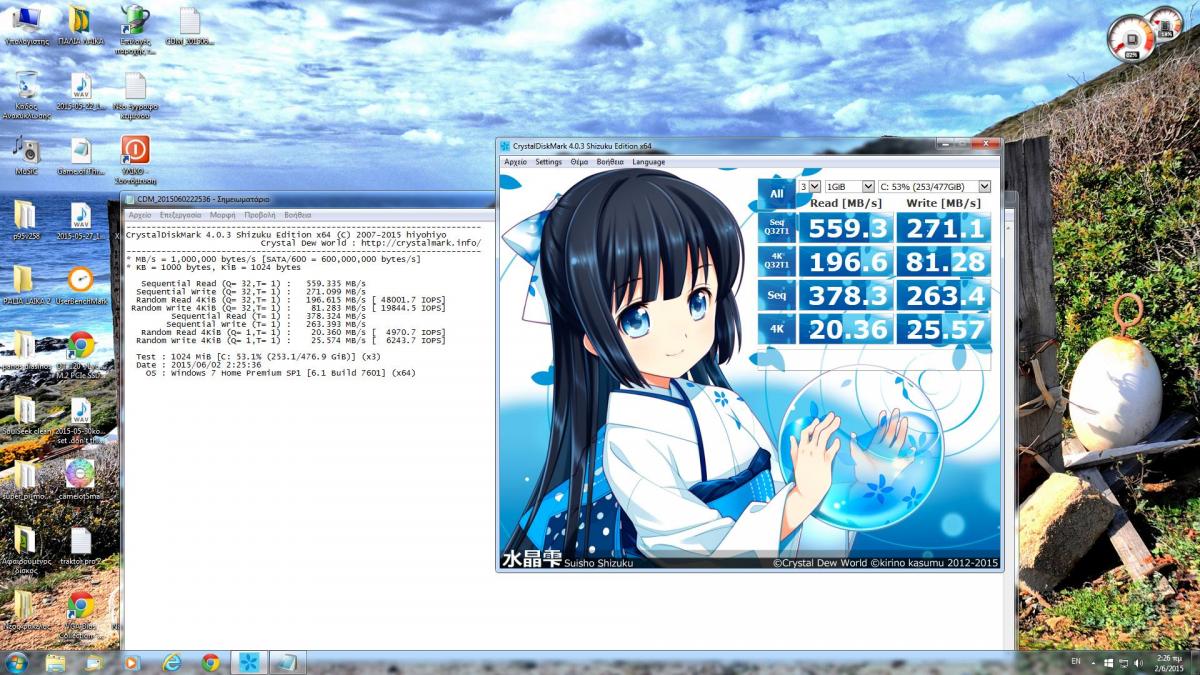
Task: Select the ΠΑΛΙΑ ΛΑΙΚΑ folder icon
Action: coord(81,26)
